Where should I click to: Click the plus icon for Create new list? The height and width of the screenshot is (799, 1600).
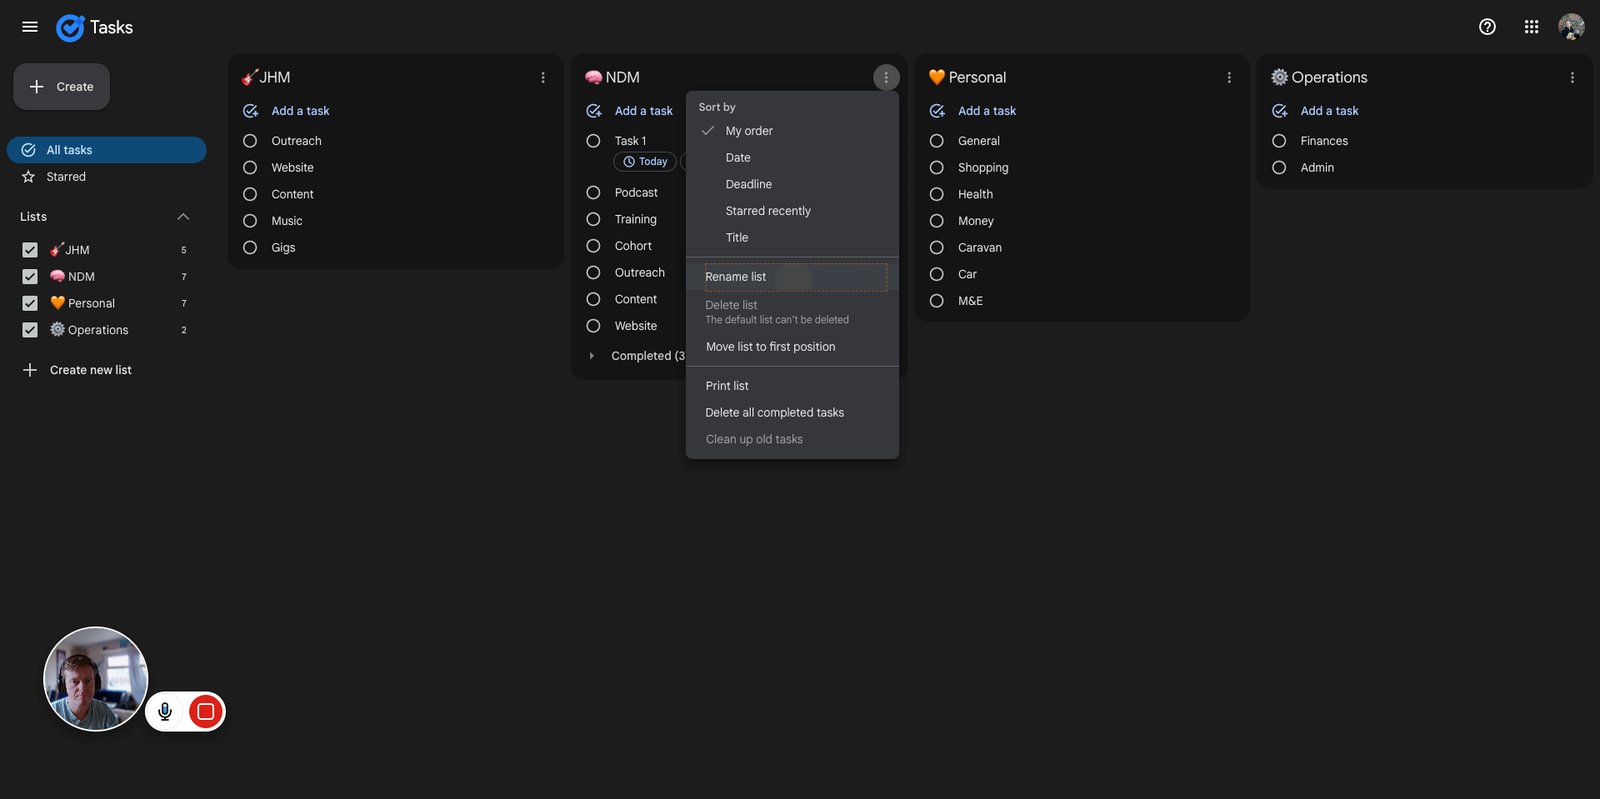pos(30,370)
